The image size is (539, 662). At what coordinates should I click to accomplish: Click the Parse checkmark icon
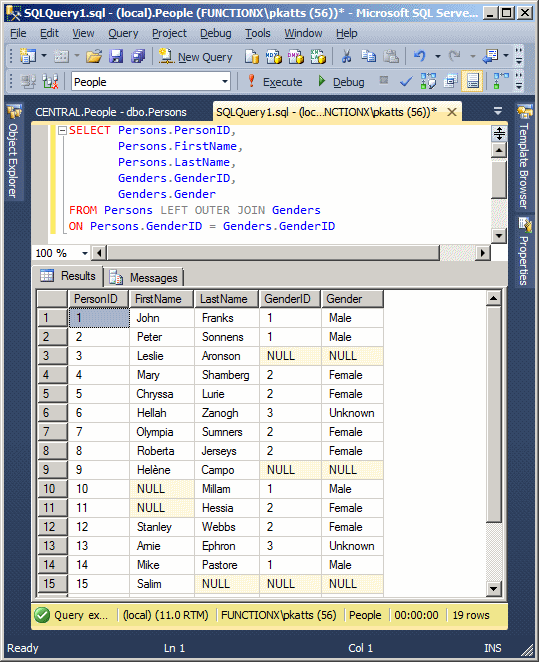click(x=406, y=81)
